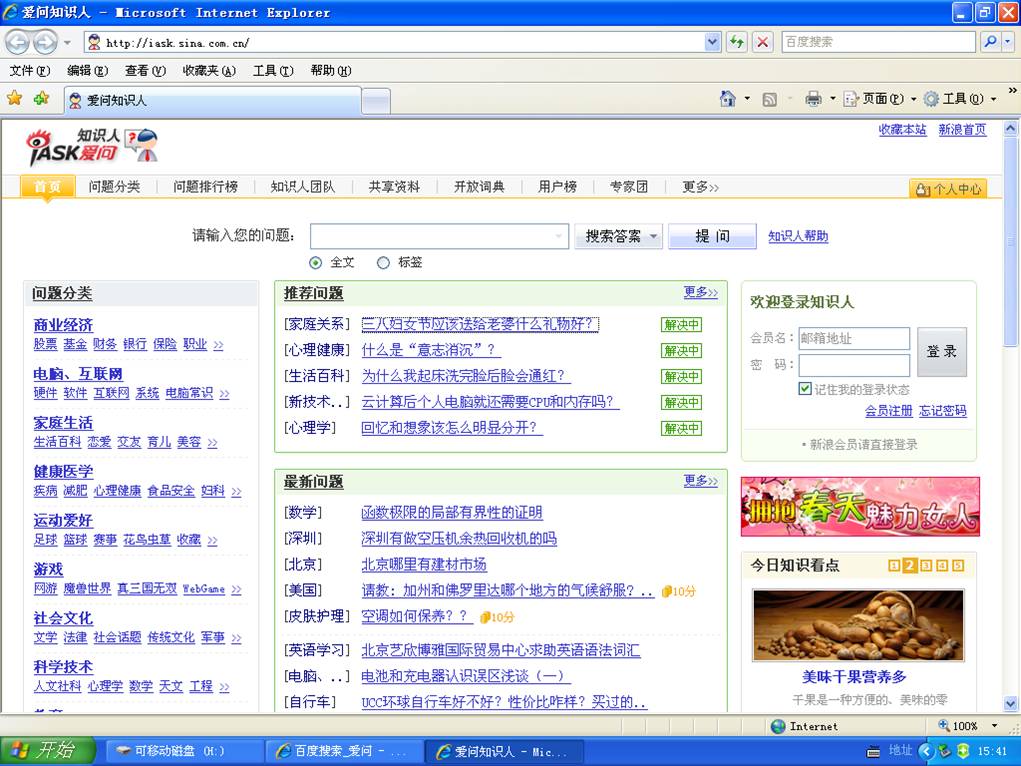Click the RSS feeds icon in command bar

pos(769,99)
